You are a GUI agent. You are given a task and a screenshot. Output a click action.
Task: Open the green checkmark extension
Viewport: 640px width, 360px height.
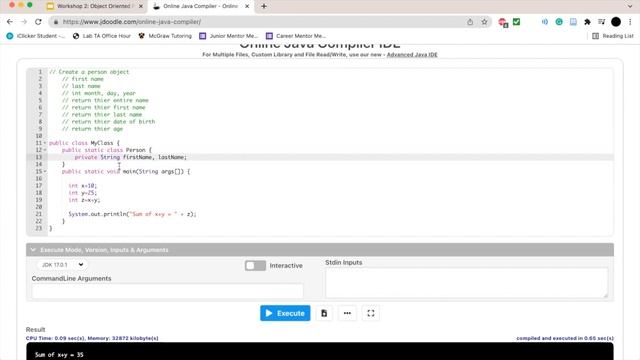click(x=516, y=22)
